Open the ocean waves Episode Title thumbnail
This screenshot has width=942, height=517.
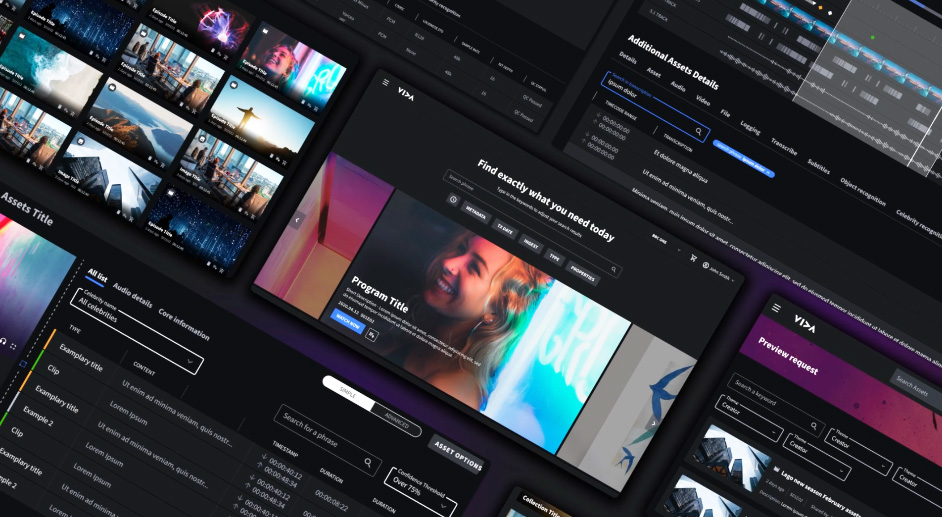[x=50, y=71]
